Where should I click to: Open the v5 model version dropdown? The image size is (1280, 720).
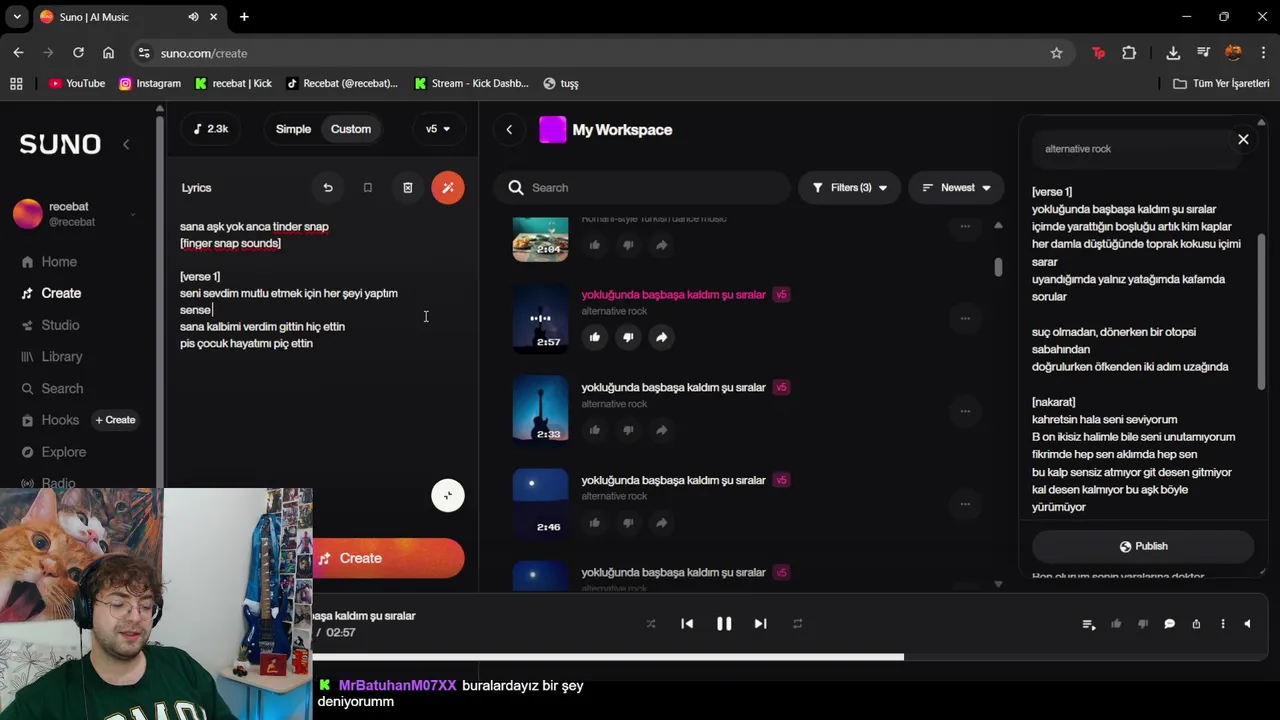438,129
